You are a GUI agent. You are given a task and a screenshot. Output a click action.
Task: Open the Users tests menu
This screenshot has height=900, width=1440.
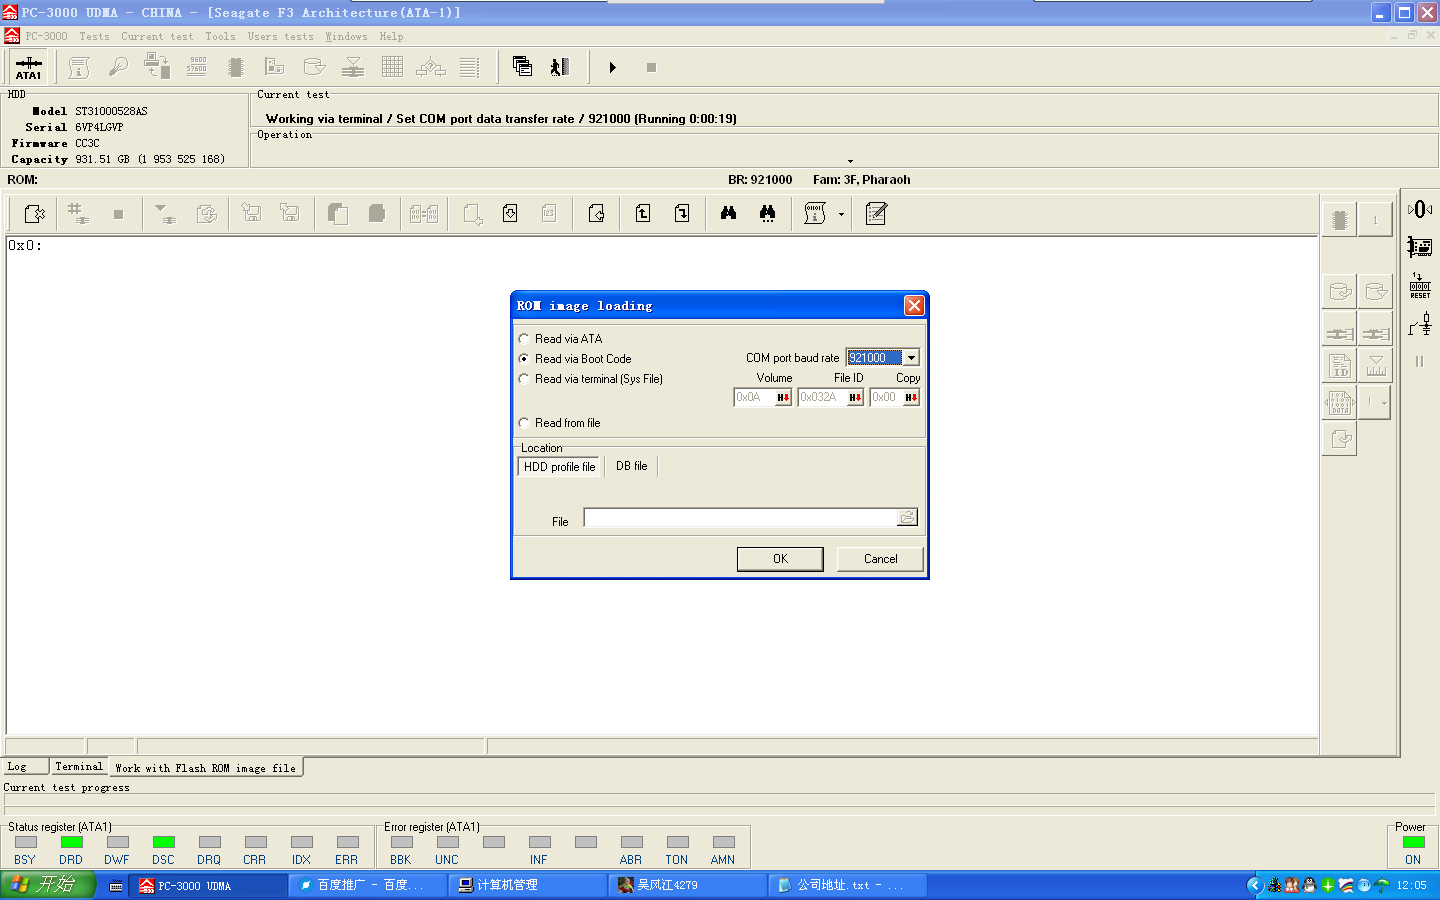point(280,37)
